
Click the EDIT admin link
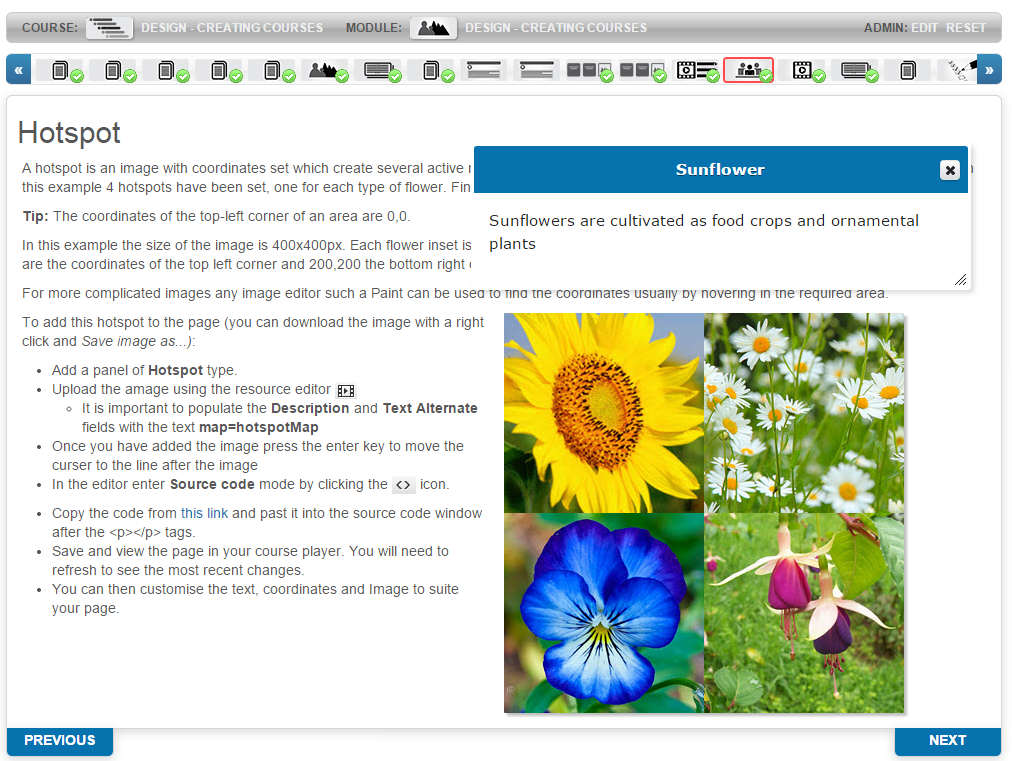924,28
